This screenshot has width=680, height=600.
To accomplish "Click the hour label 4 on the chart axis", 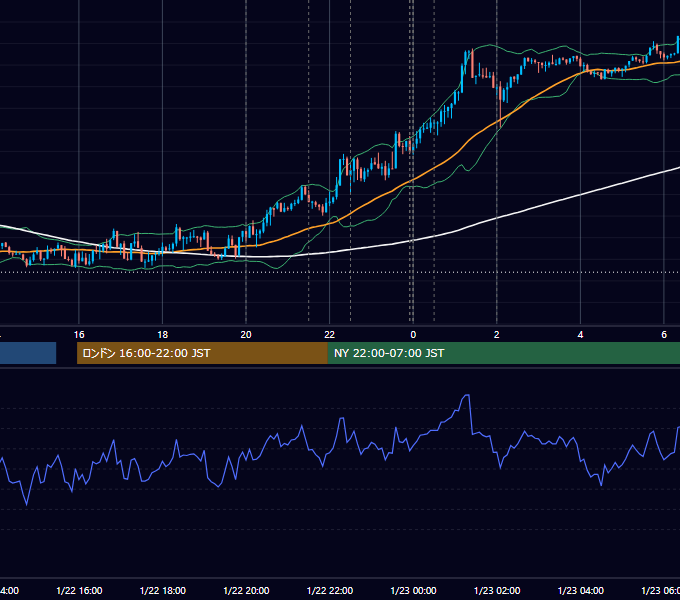I will click(x=580, y=335).
